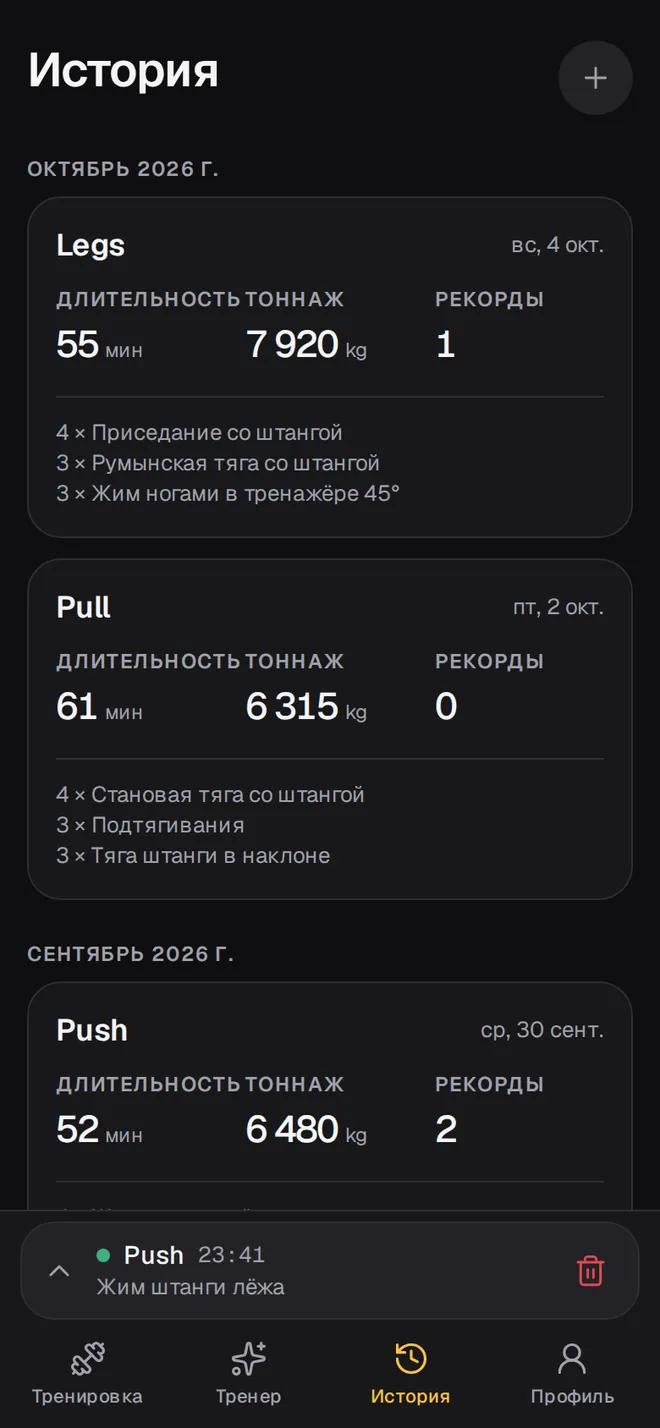This screenshot has height=1428, width=660.
Task: Open the Профиль person icon
Action: (x=572, y=1359)
